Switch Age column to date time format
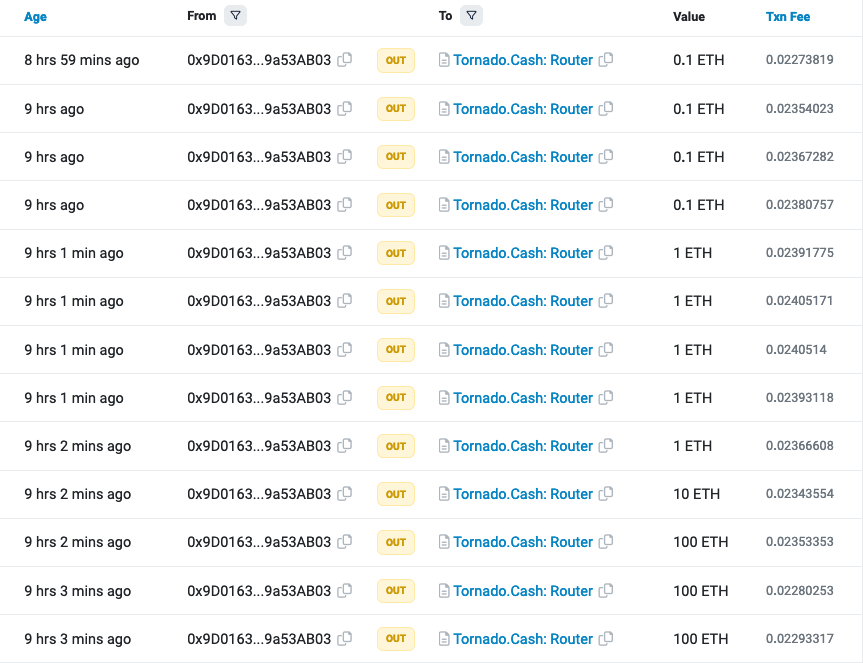863x663 pixels. point(35,17)
